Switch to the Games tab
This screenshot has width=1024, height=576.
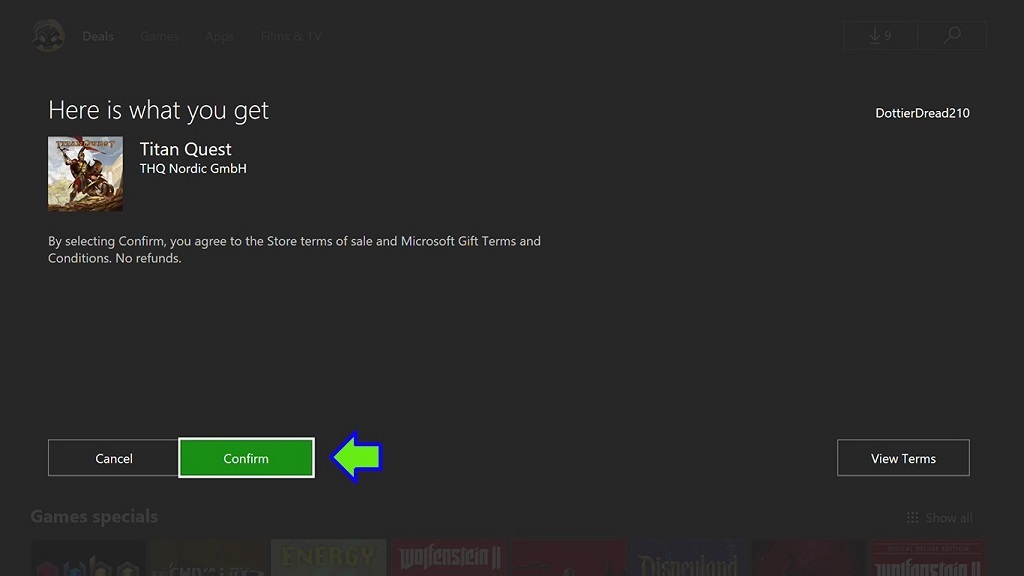click(x=159, y=37)
